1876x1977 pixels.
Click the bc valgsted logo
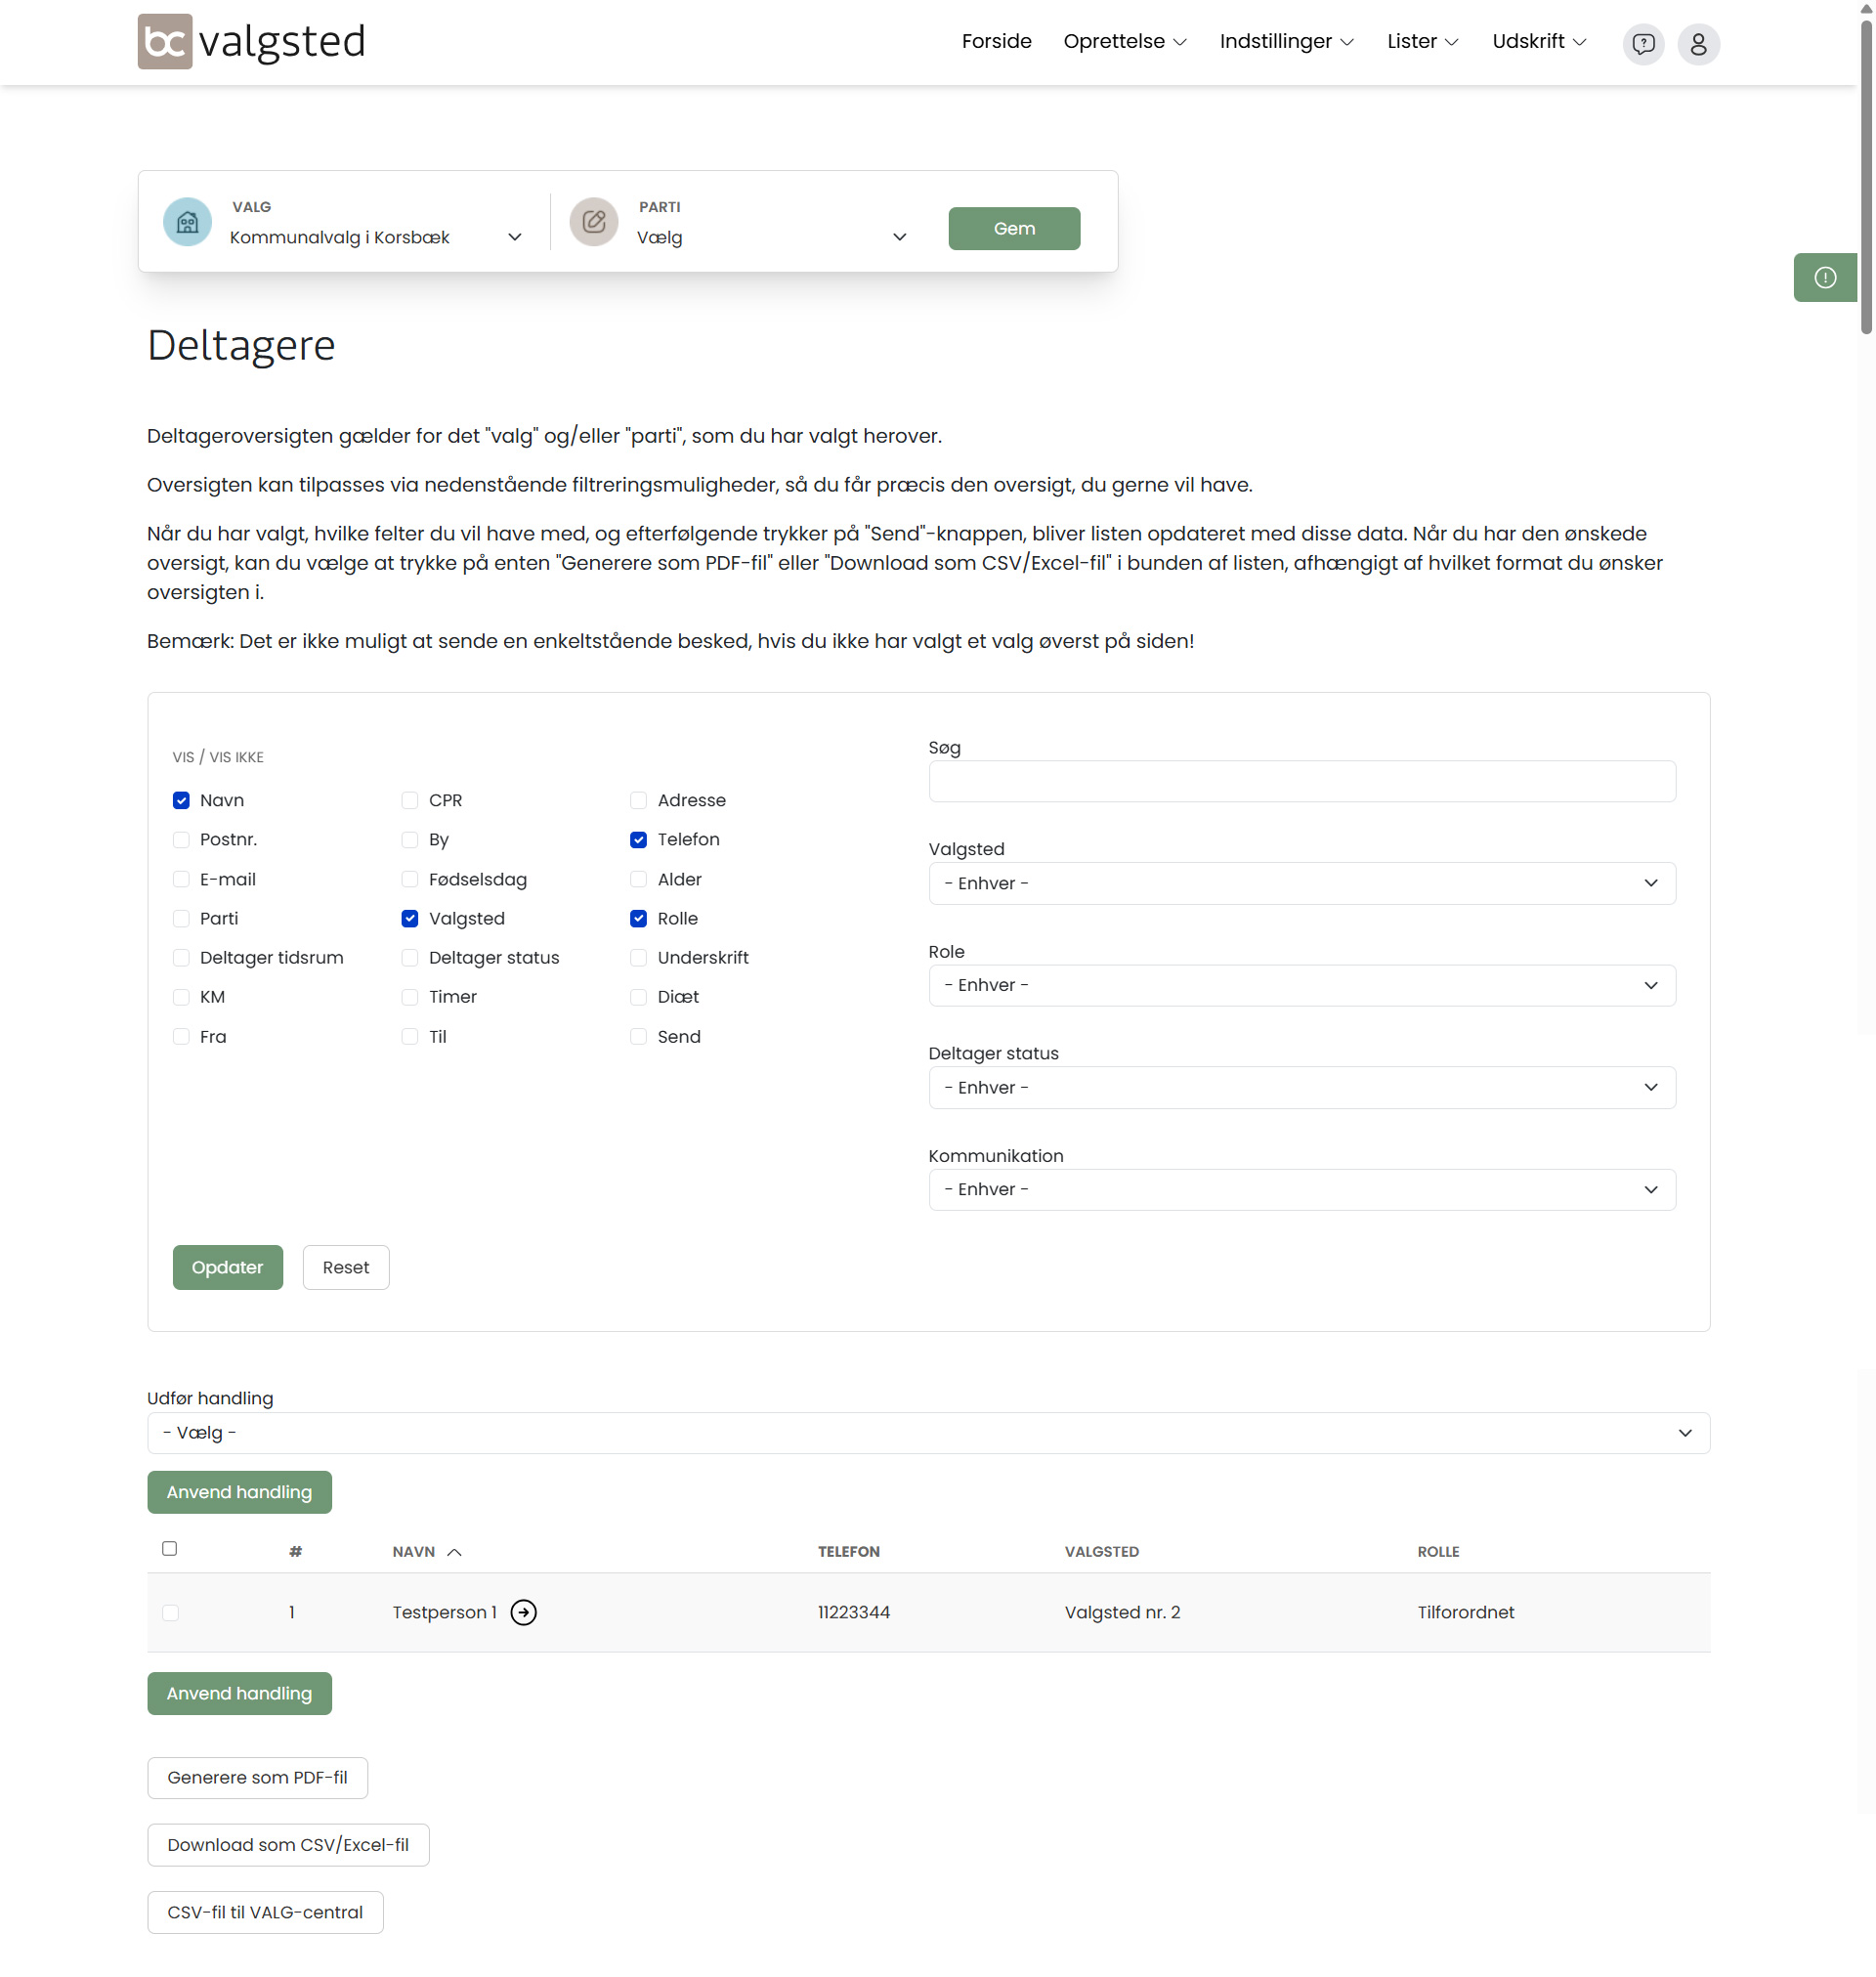[251, 42]
